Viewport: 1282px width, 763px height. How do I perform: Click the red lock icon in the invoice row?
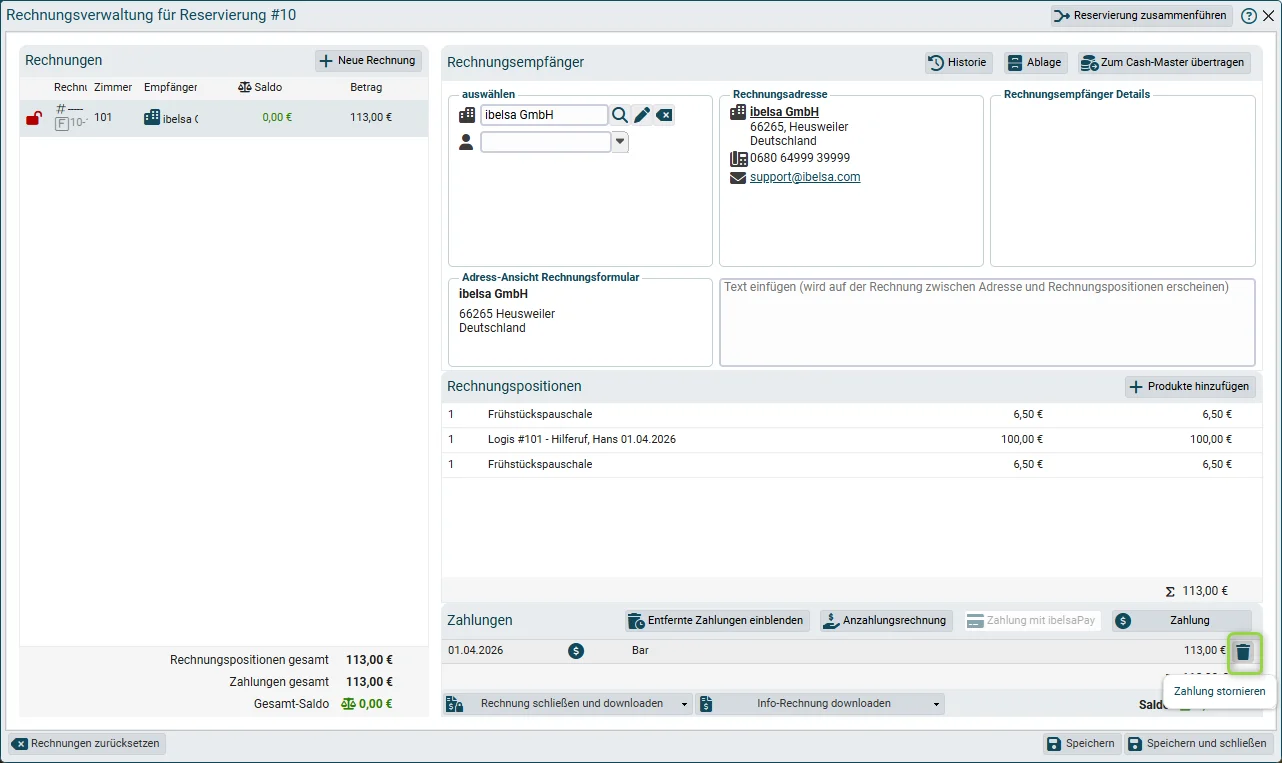pyautogui.click(x=33, y=118)
